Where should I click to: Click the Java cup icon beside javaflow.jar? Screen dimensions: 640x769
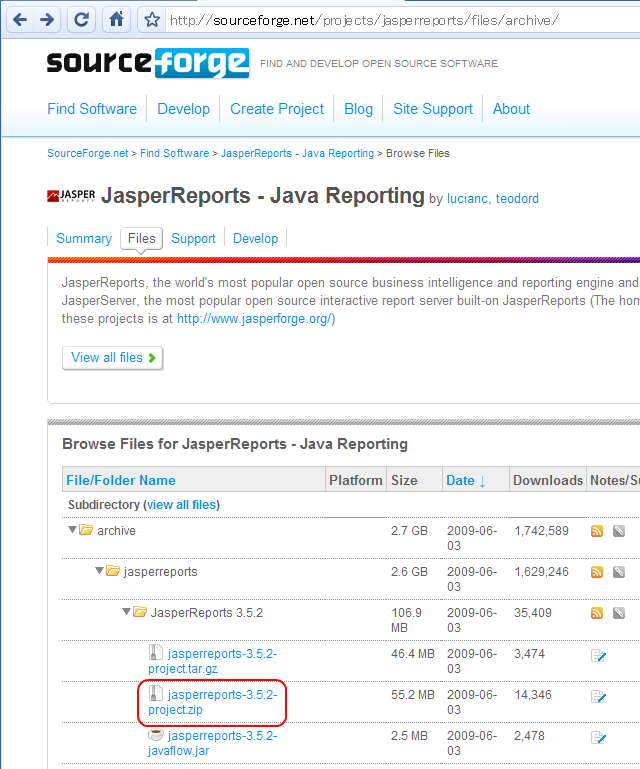click(155, 735)
